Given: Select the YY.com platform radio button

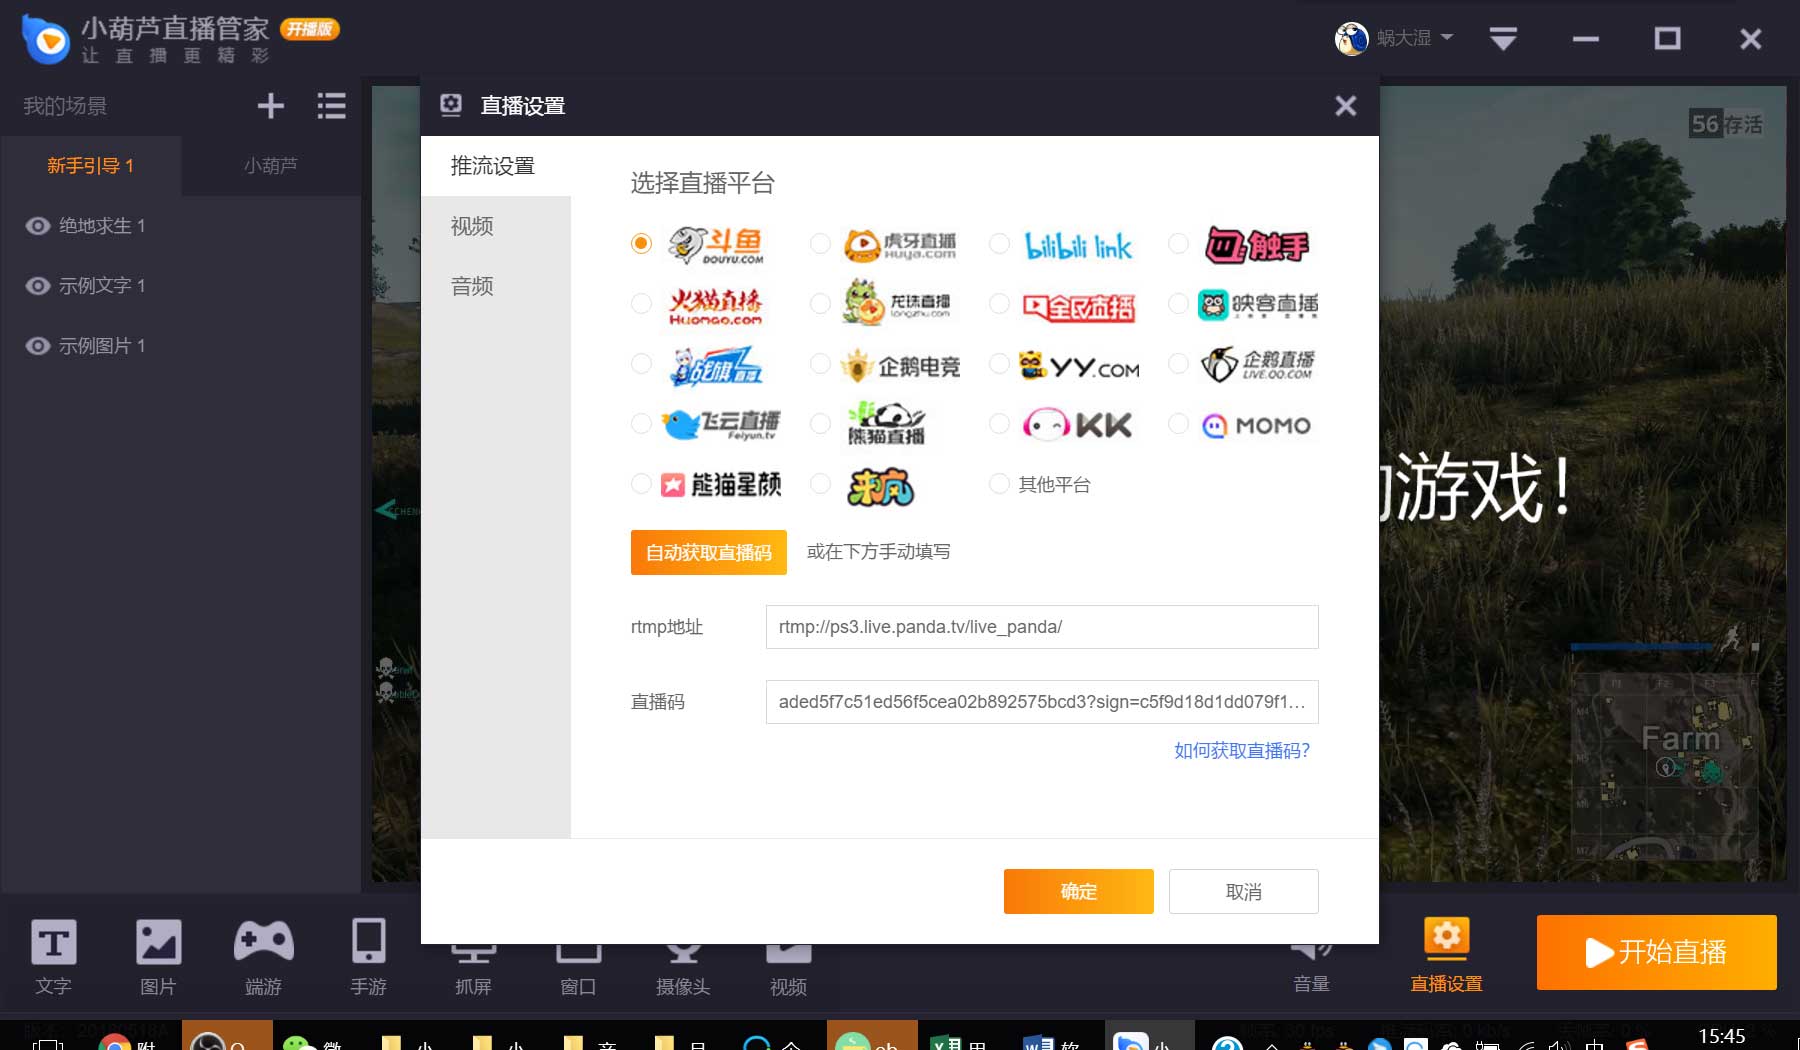Looking at the screenshot, I should [999, 363].
